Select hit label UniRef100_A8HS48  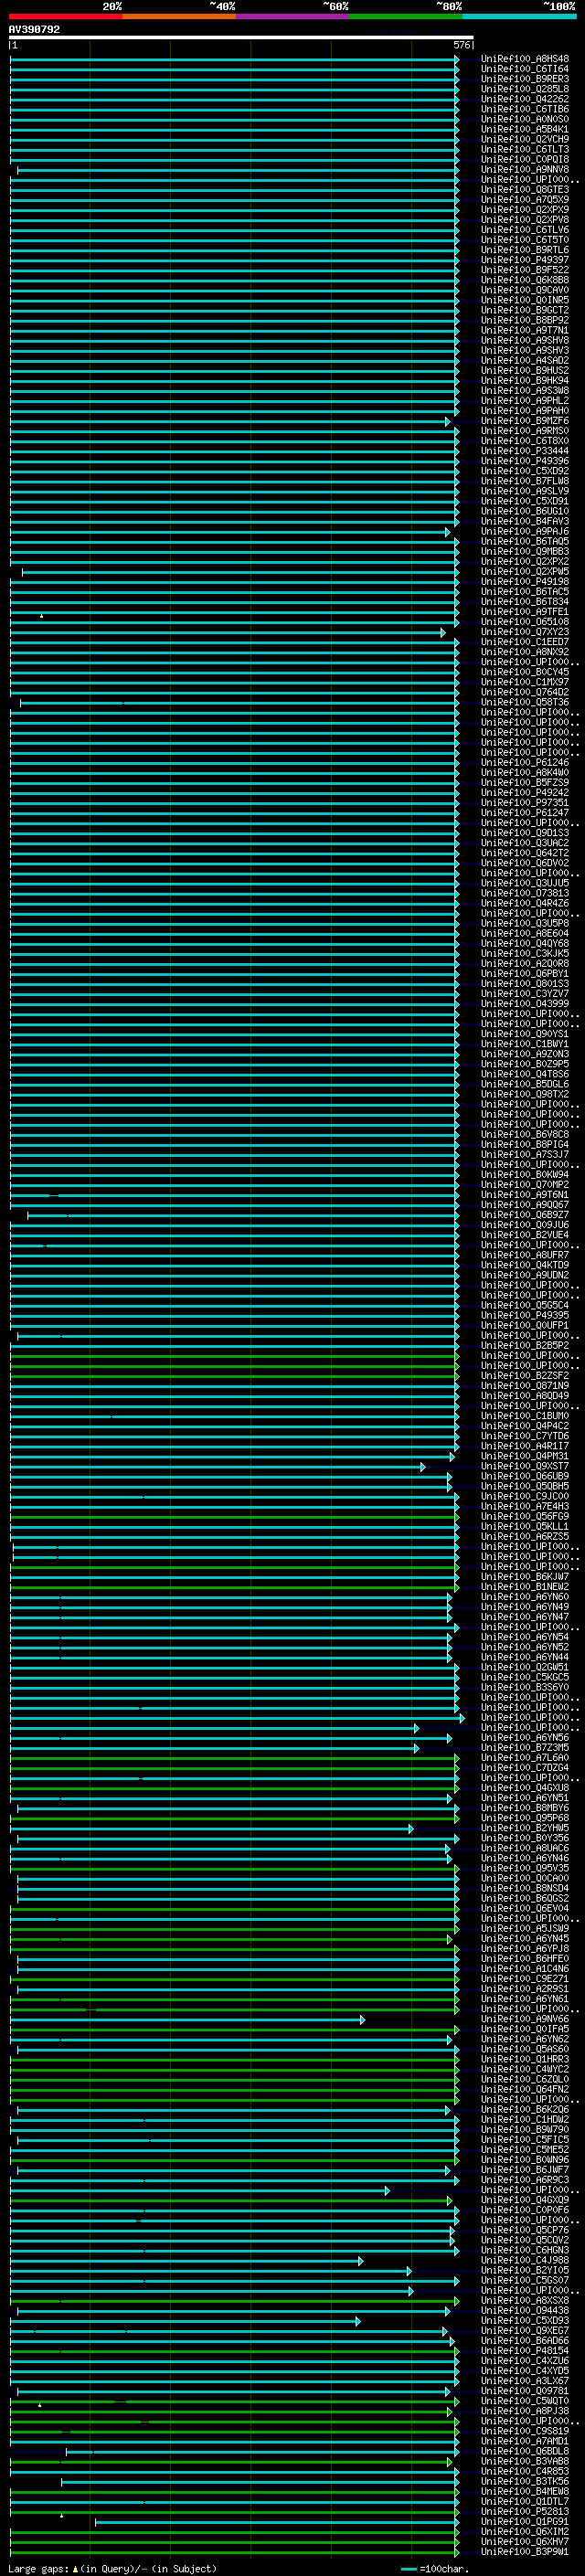(525, 59)
